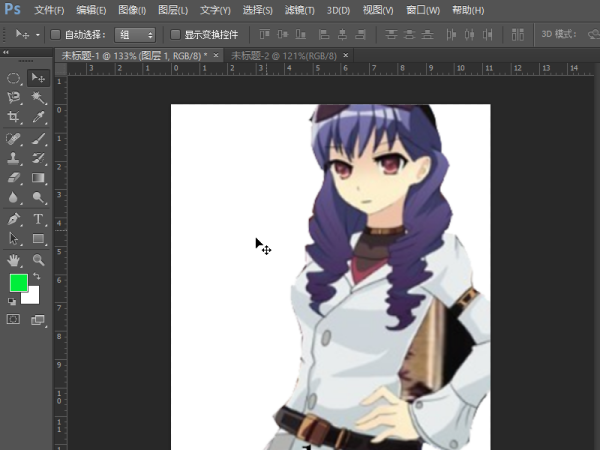Open the white background color picker
This screenshot has width=600, height=450.
[x=33, y=297]
